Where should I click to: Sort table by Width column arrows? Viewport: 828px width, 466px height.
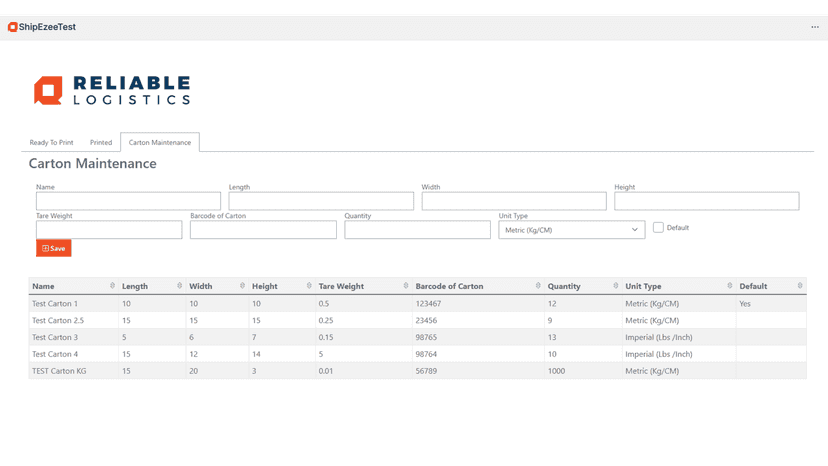point(242,286)
